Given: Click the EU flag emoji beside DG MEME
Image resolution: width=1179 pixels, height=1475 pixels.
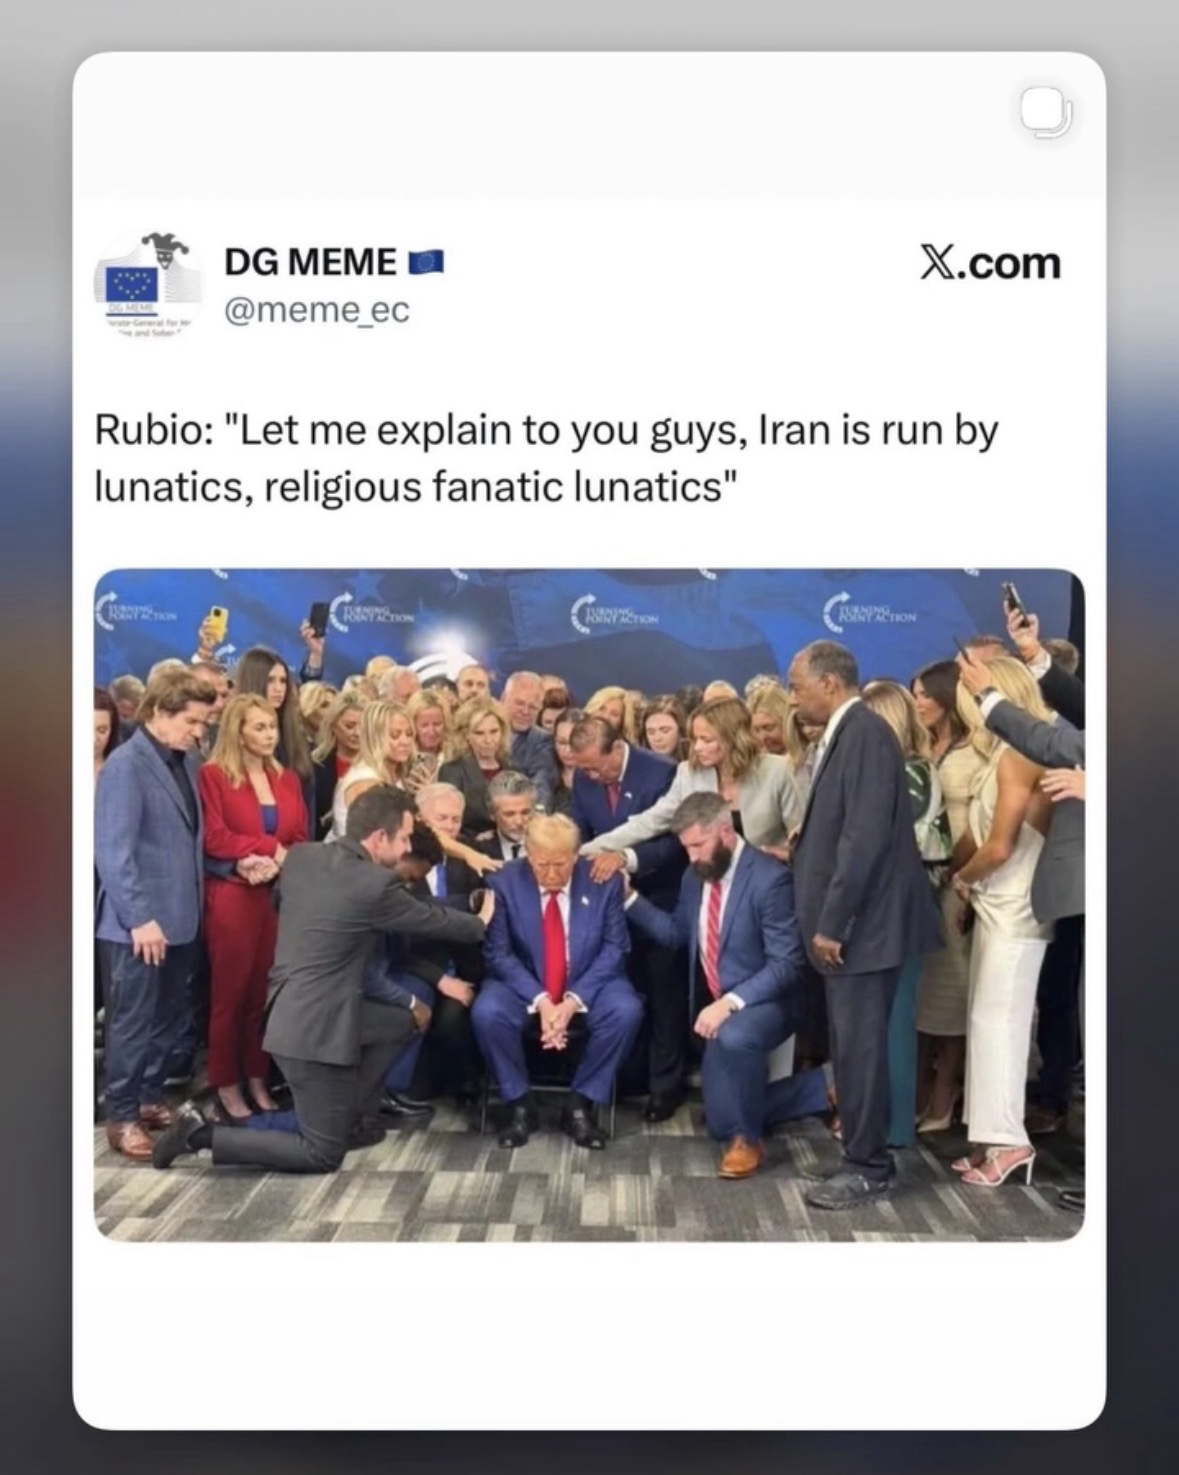Looking at the screenshot, I should [x=426, y=263].
